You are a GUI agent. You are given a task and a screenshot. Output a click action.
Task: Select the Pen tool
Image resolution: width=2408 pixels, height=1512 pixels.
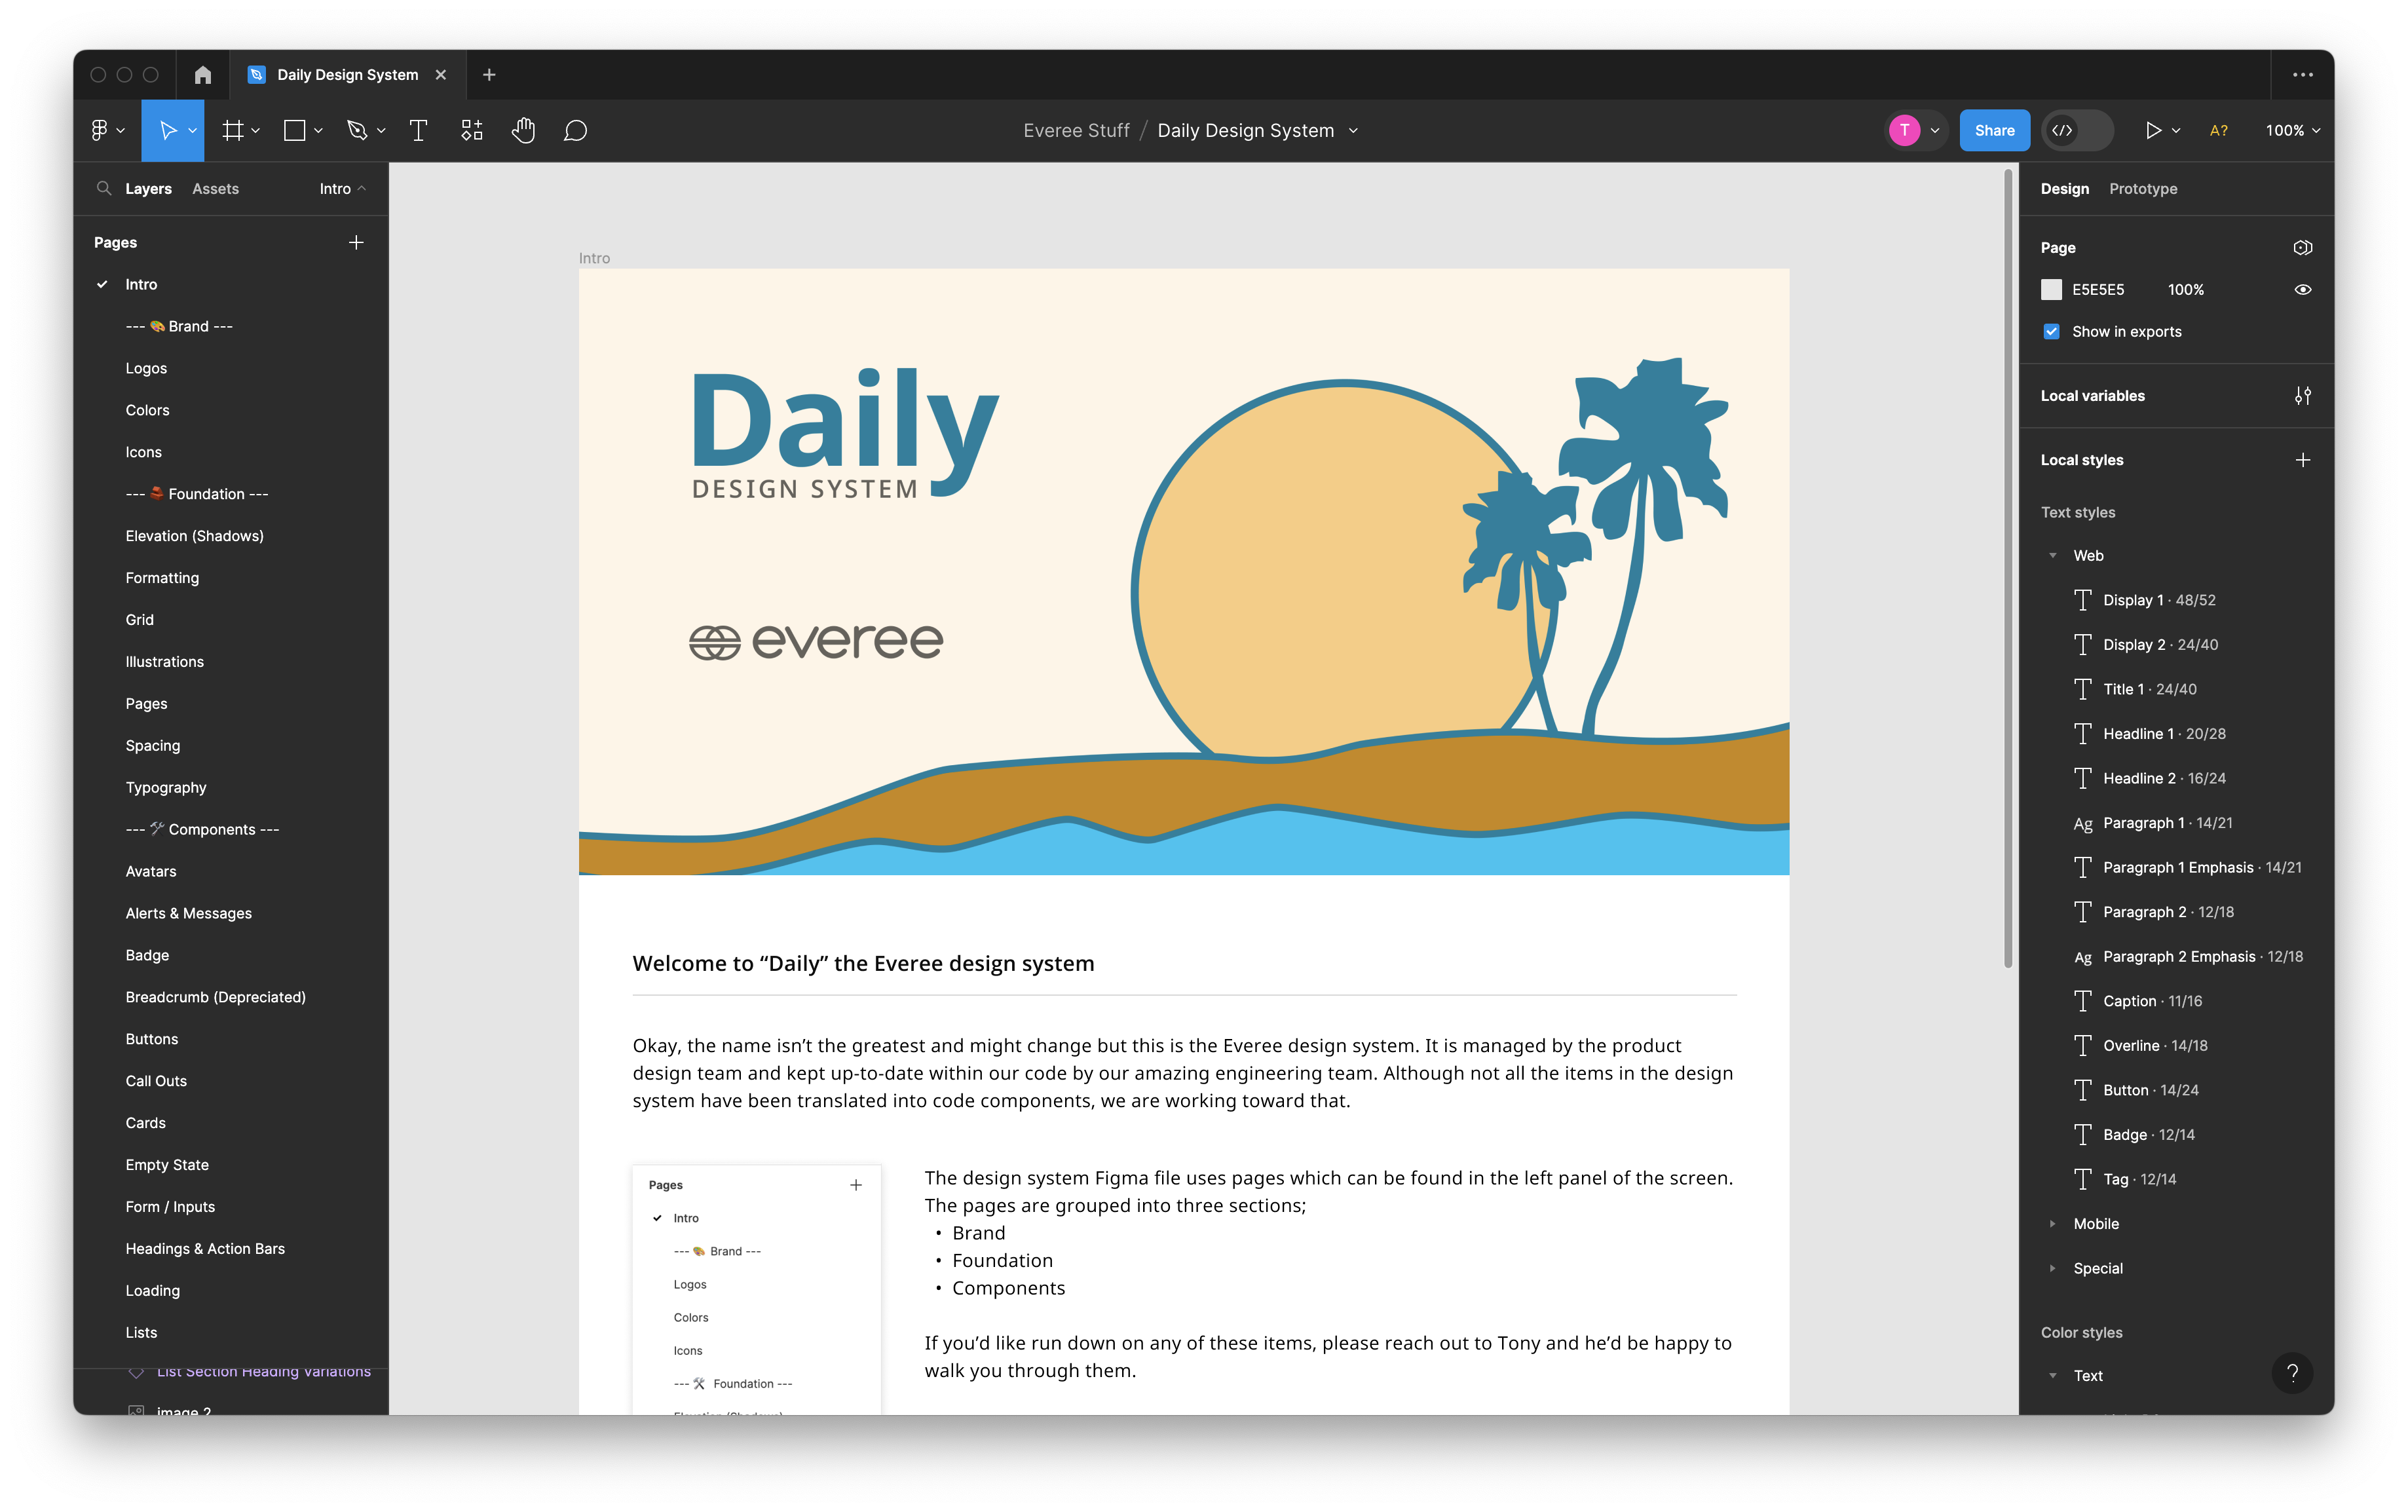coord(357,130)
